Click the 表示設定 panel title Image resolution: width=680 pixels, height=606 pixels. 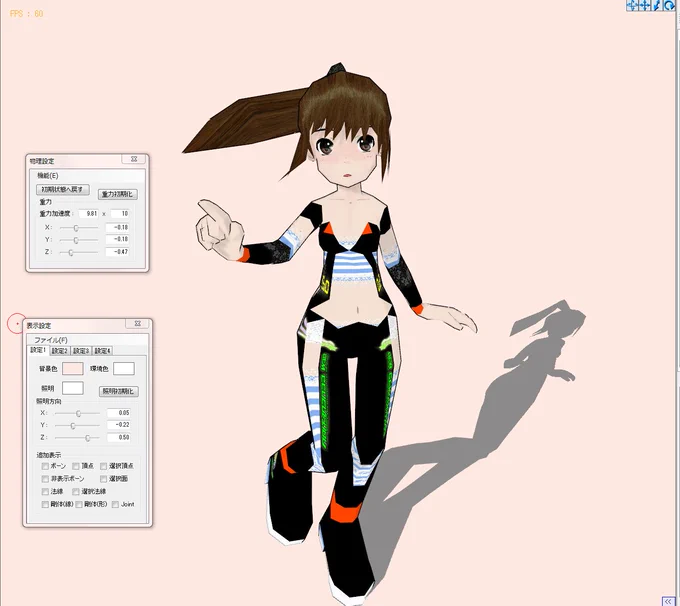tap(39, 326)
